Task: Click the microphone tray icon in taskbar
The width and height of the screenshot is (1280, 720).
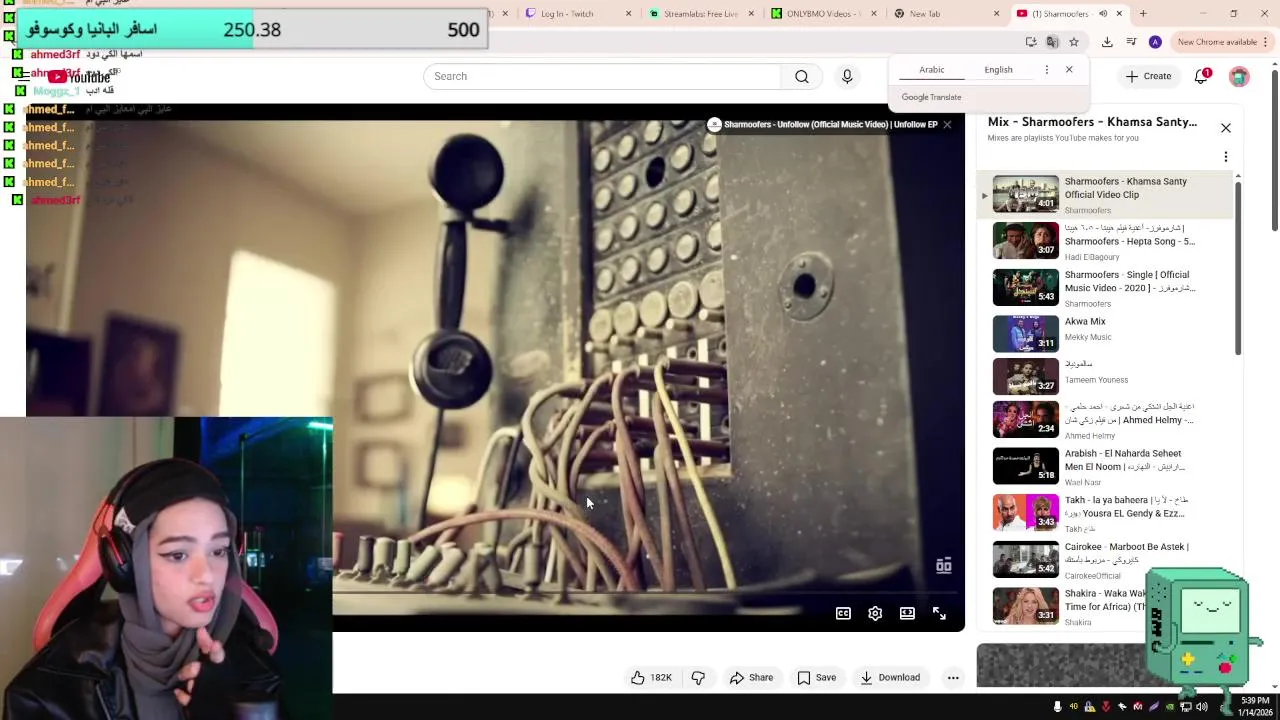Action: pyautogui.click(x=1057, y=706)
